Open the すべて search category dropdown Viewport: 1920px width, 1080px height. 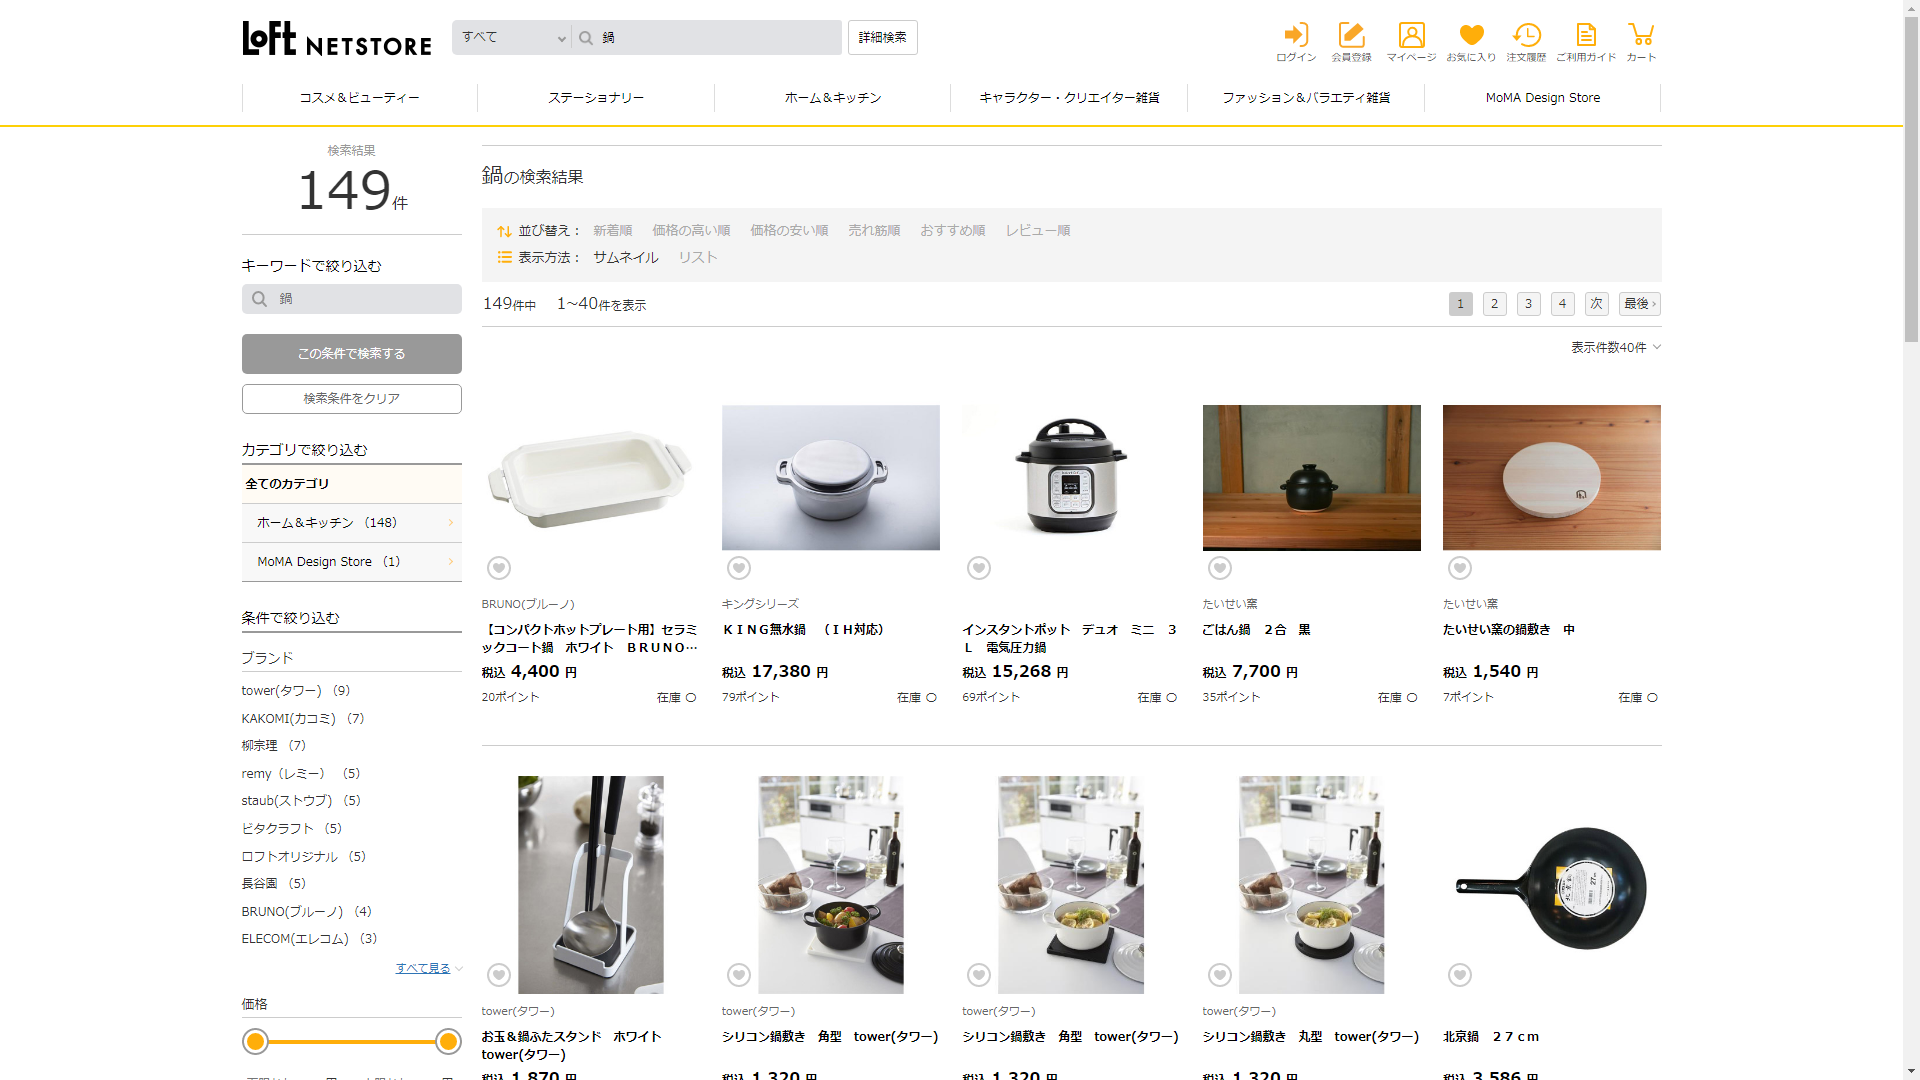[x=512, y=38]
